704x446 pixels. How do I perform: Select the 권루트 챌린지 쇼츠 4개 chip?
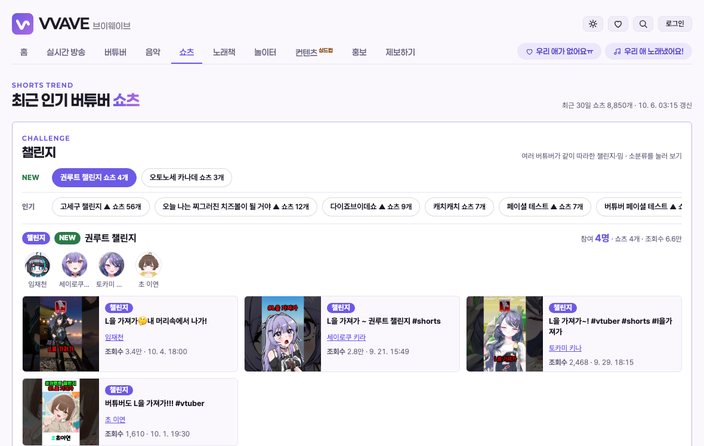[94, 177]
